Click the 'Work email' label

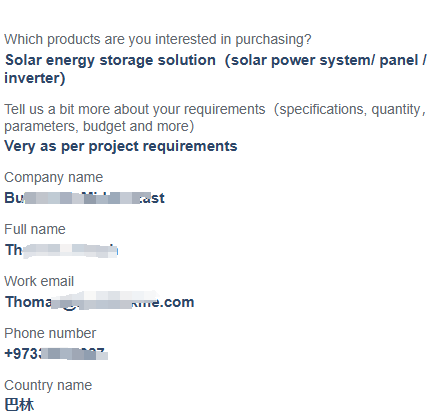[39, 281]
